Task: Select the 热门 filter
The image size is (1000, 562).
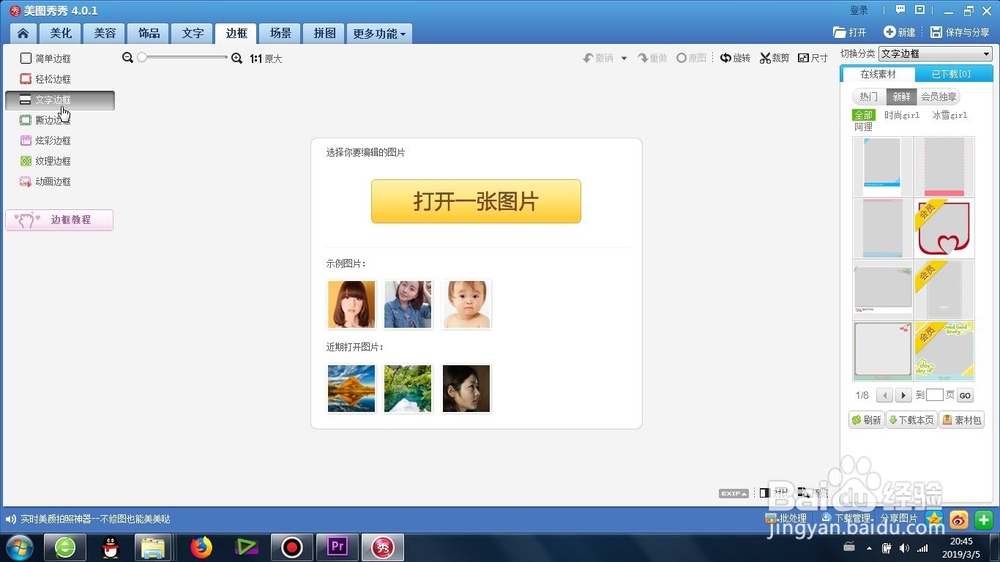Action: pos(869,97)
